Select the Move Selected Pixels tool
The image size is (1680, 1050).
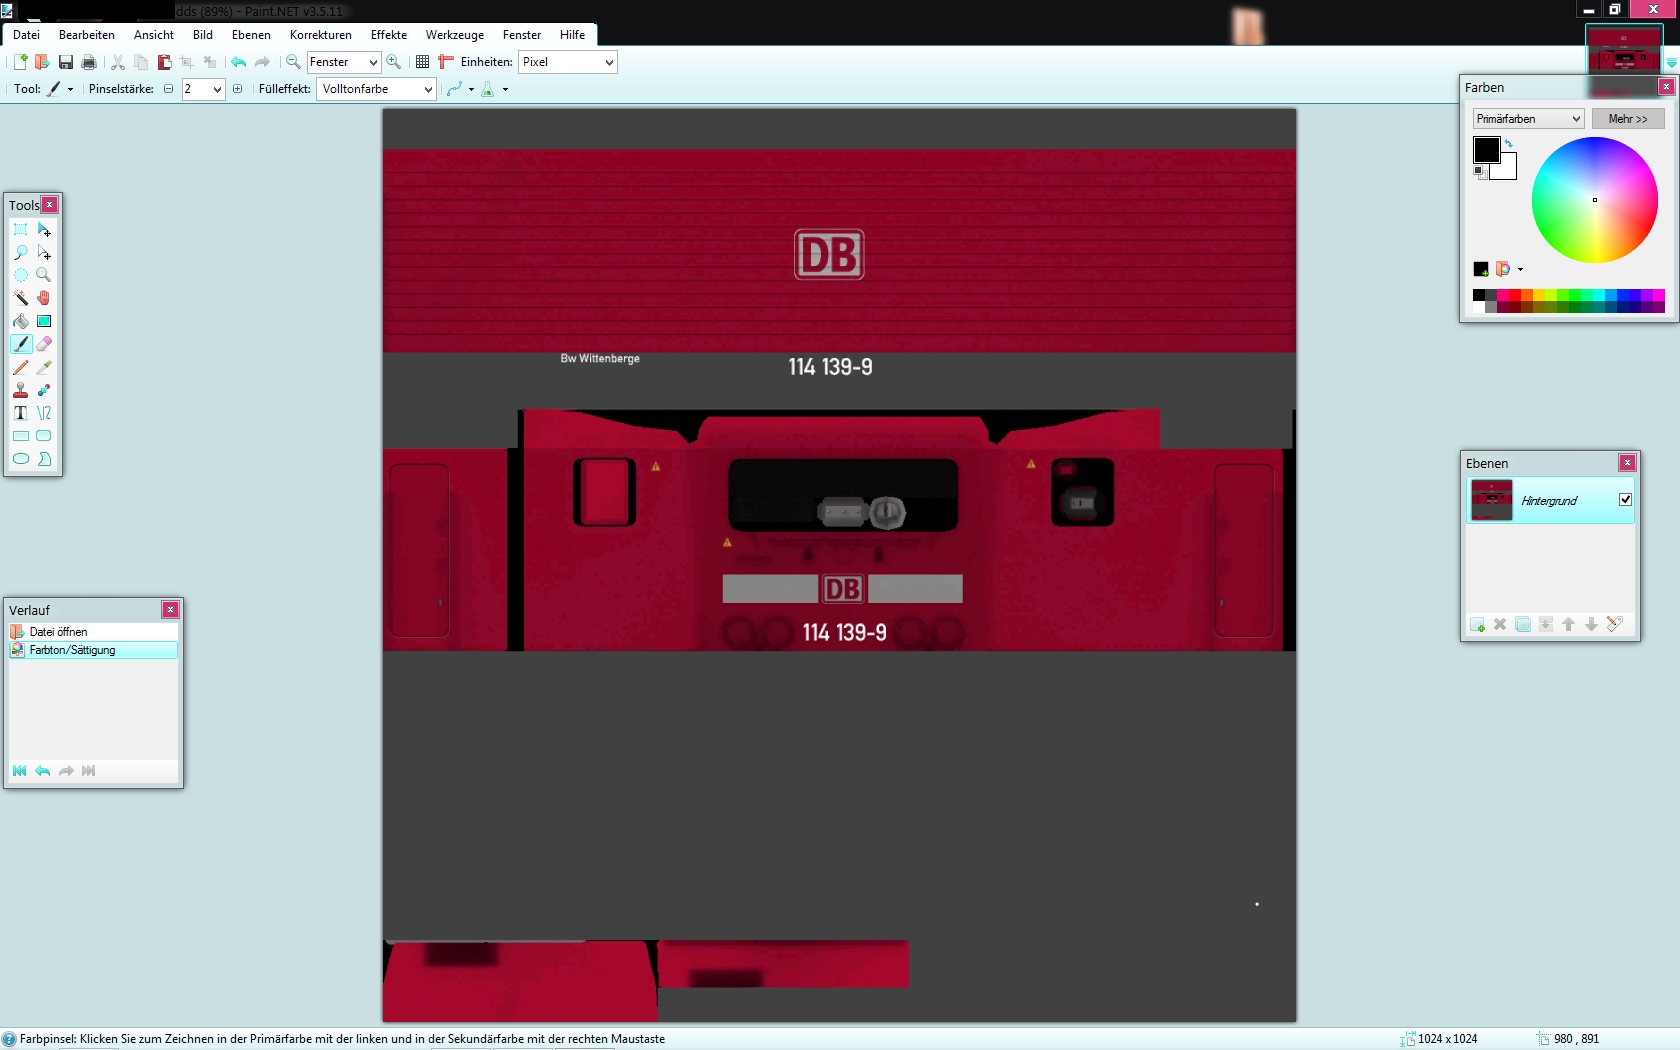44,229
